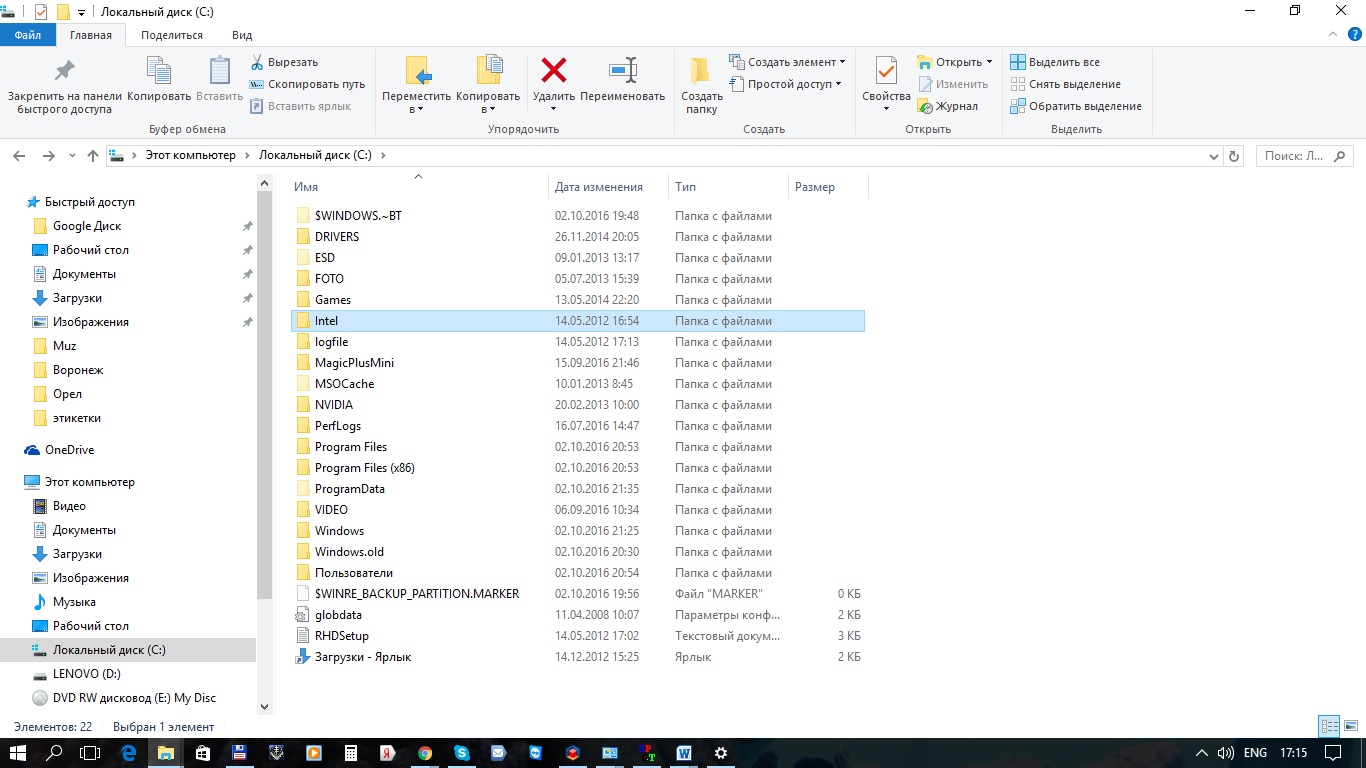Expand the Move to (Переместить в) dropdown

(417, 109)
